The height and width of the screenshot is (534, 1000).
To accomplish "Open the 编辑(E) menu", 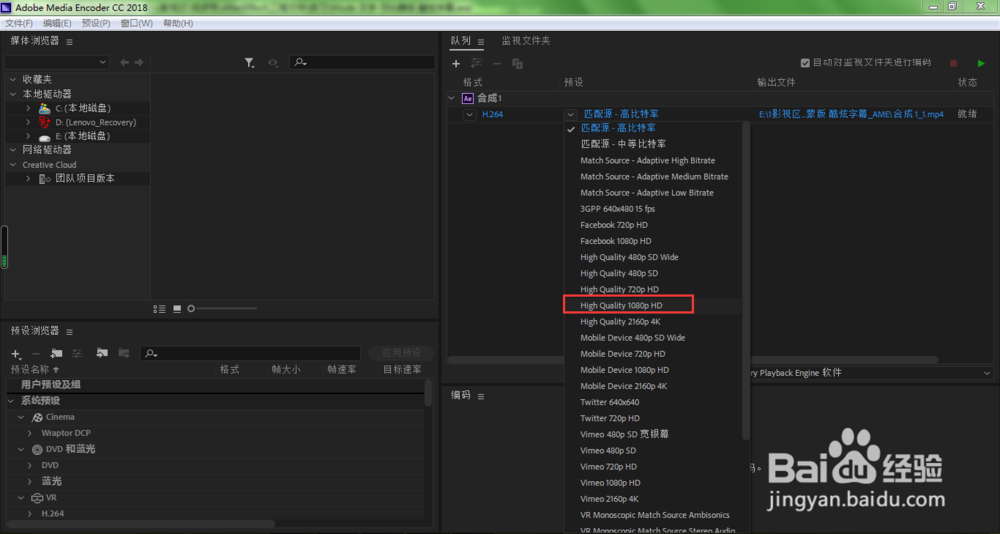I will pos(57,24).
